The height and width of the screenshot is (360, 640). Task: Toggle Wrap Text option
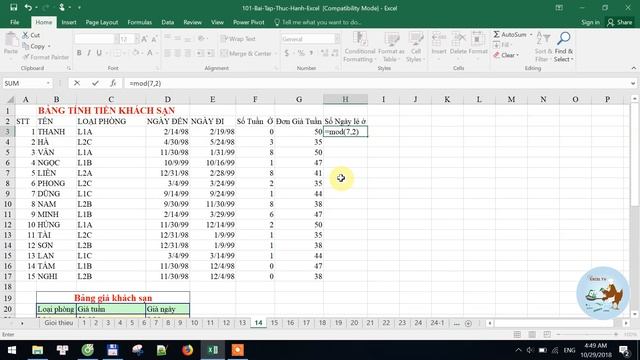[x=238, y=39]
